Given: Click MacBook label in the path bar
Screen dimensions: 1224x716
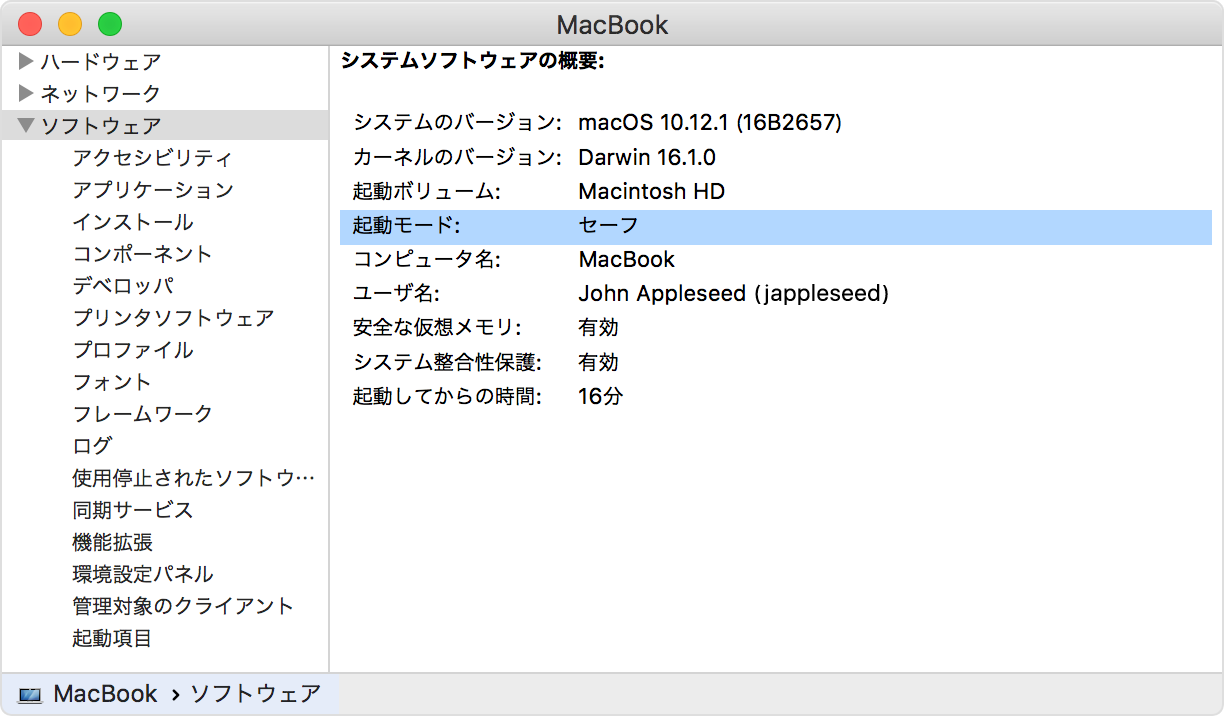Looking at the screenshot, I should tap(105, 694).
